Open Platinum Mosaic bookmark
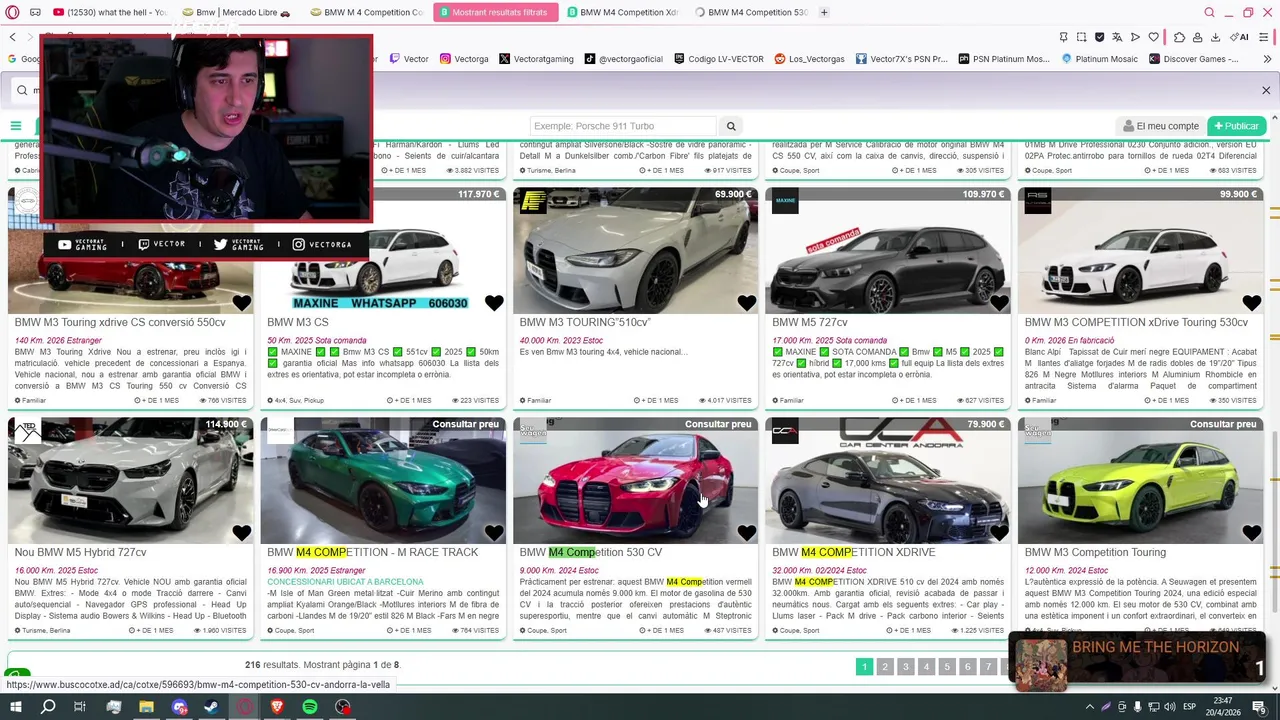Viewport: 1280px width, 720px height. [1099, 59]
